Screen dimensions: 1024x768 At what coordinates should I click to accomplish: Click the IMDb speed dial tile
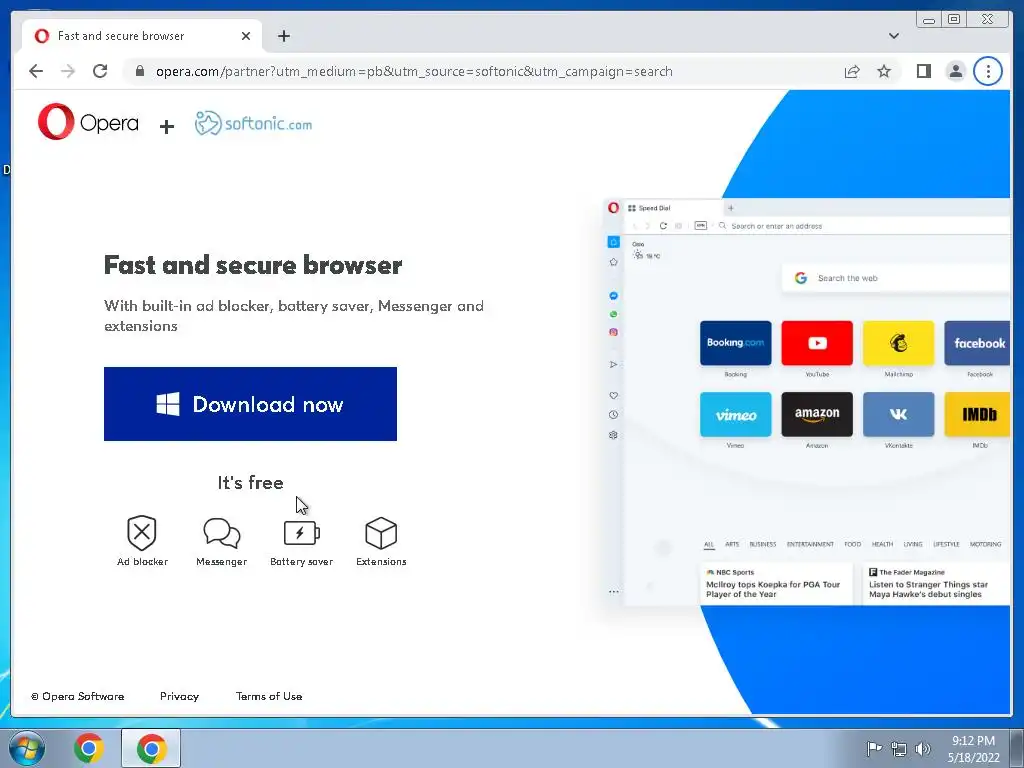[x=977, y=415]
